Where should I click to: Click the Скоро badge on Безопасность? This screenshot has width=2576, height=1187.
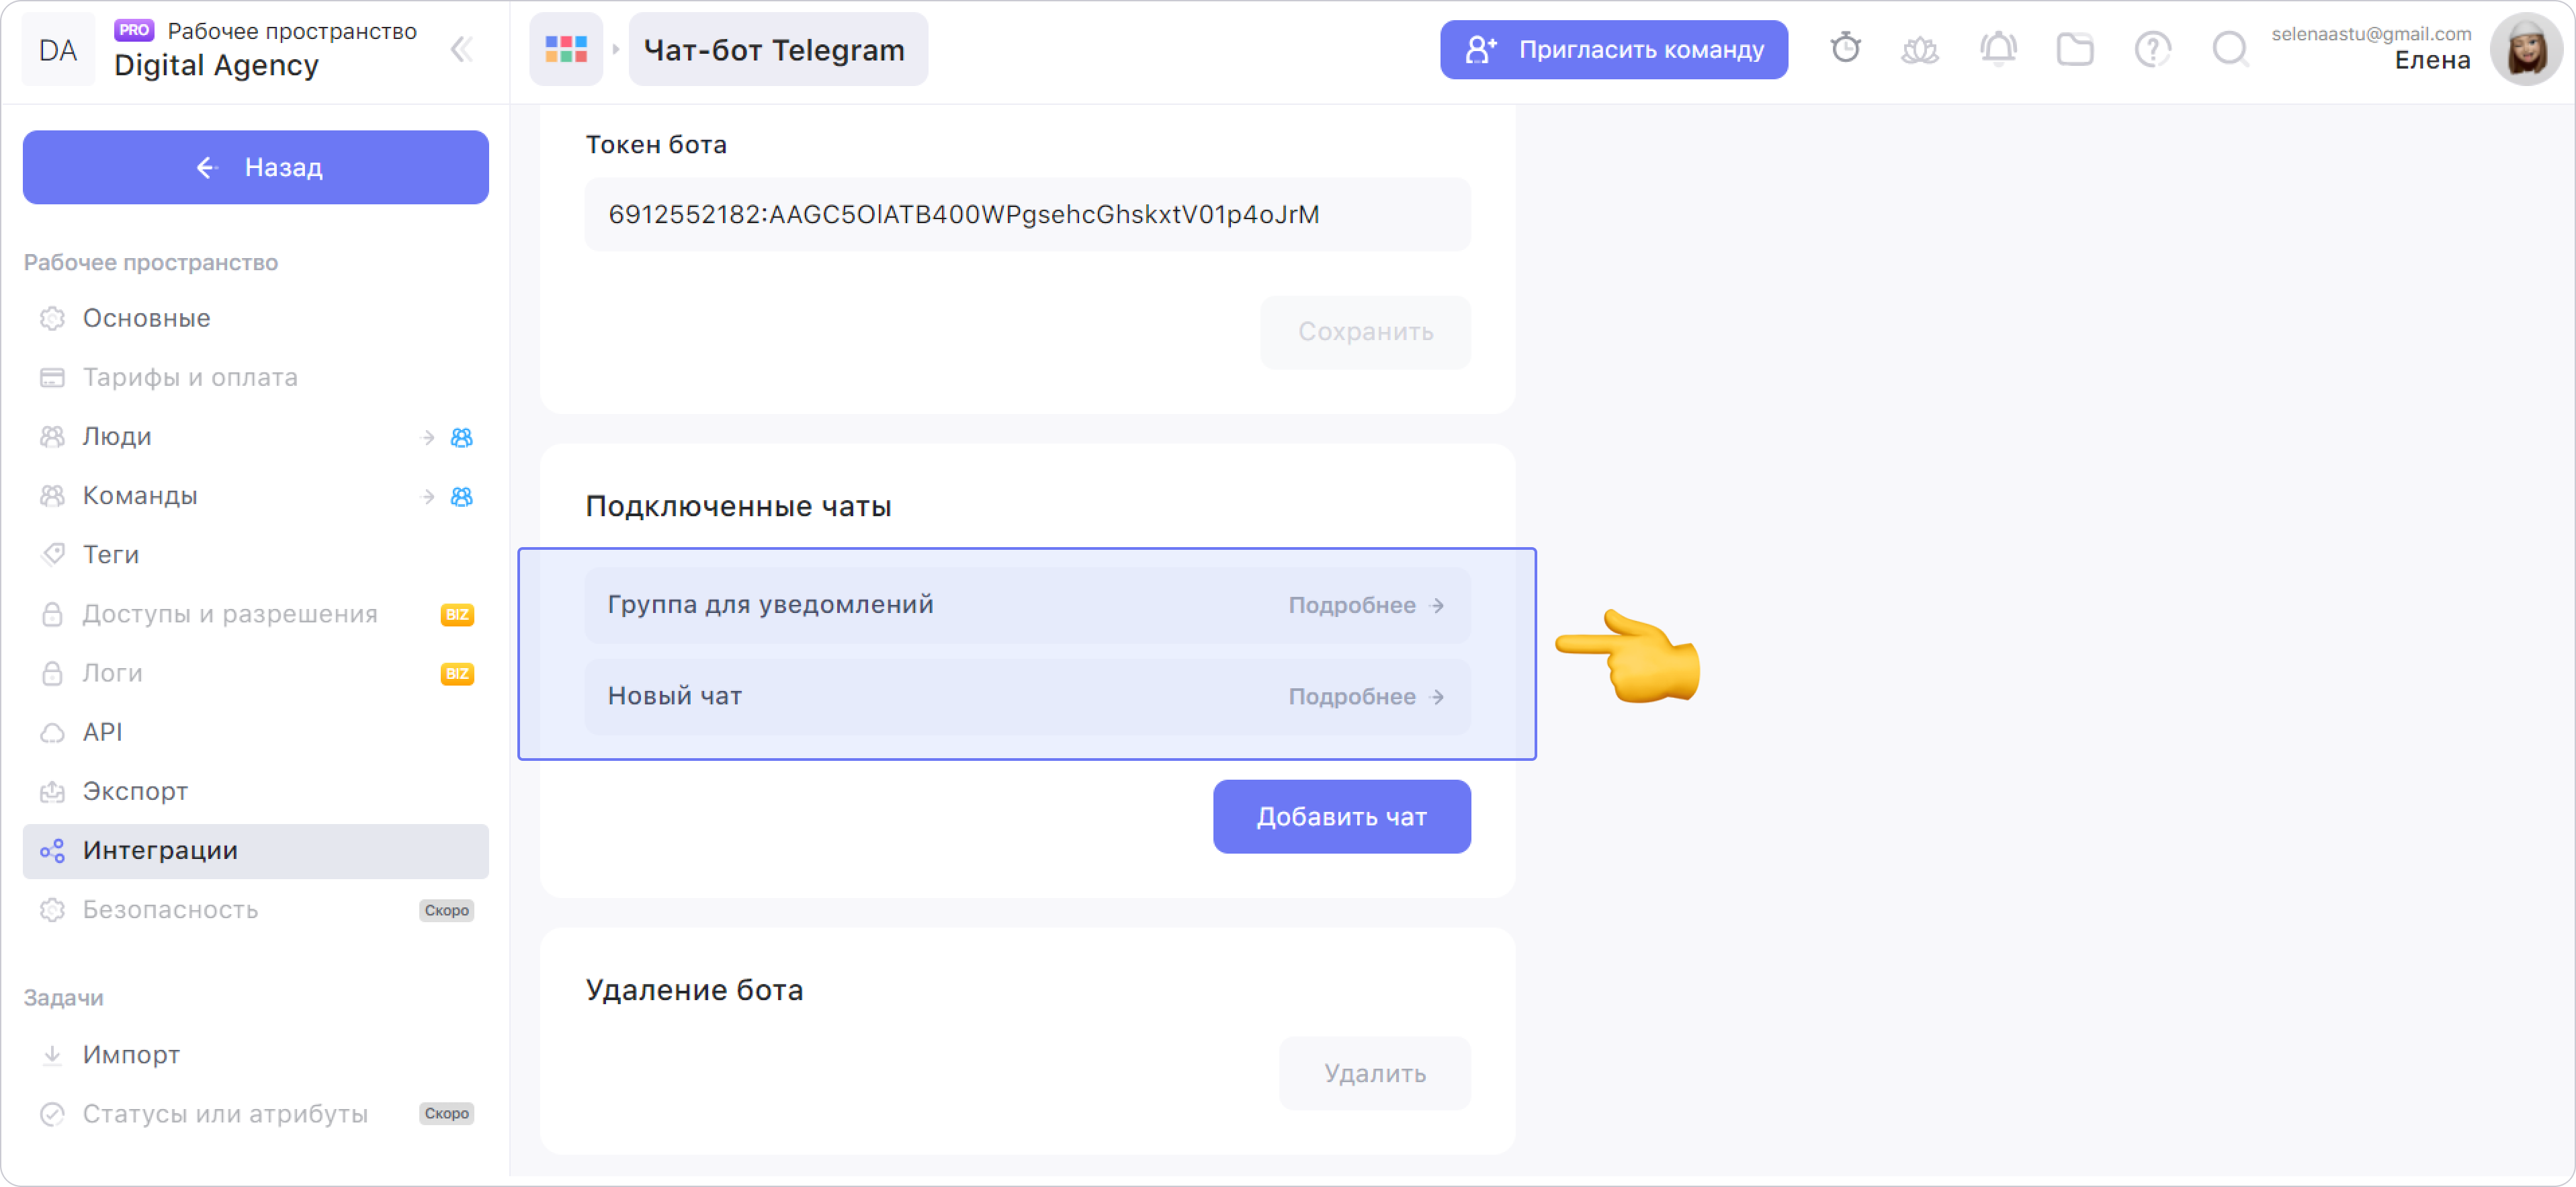click(x=446, y=910)
